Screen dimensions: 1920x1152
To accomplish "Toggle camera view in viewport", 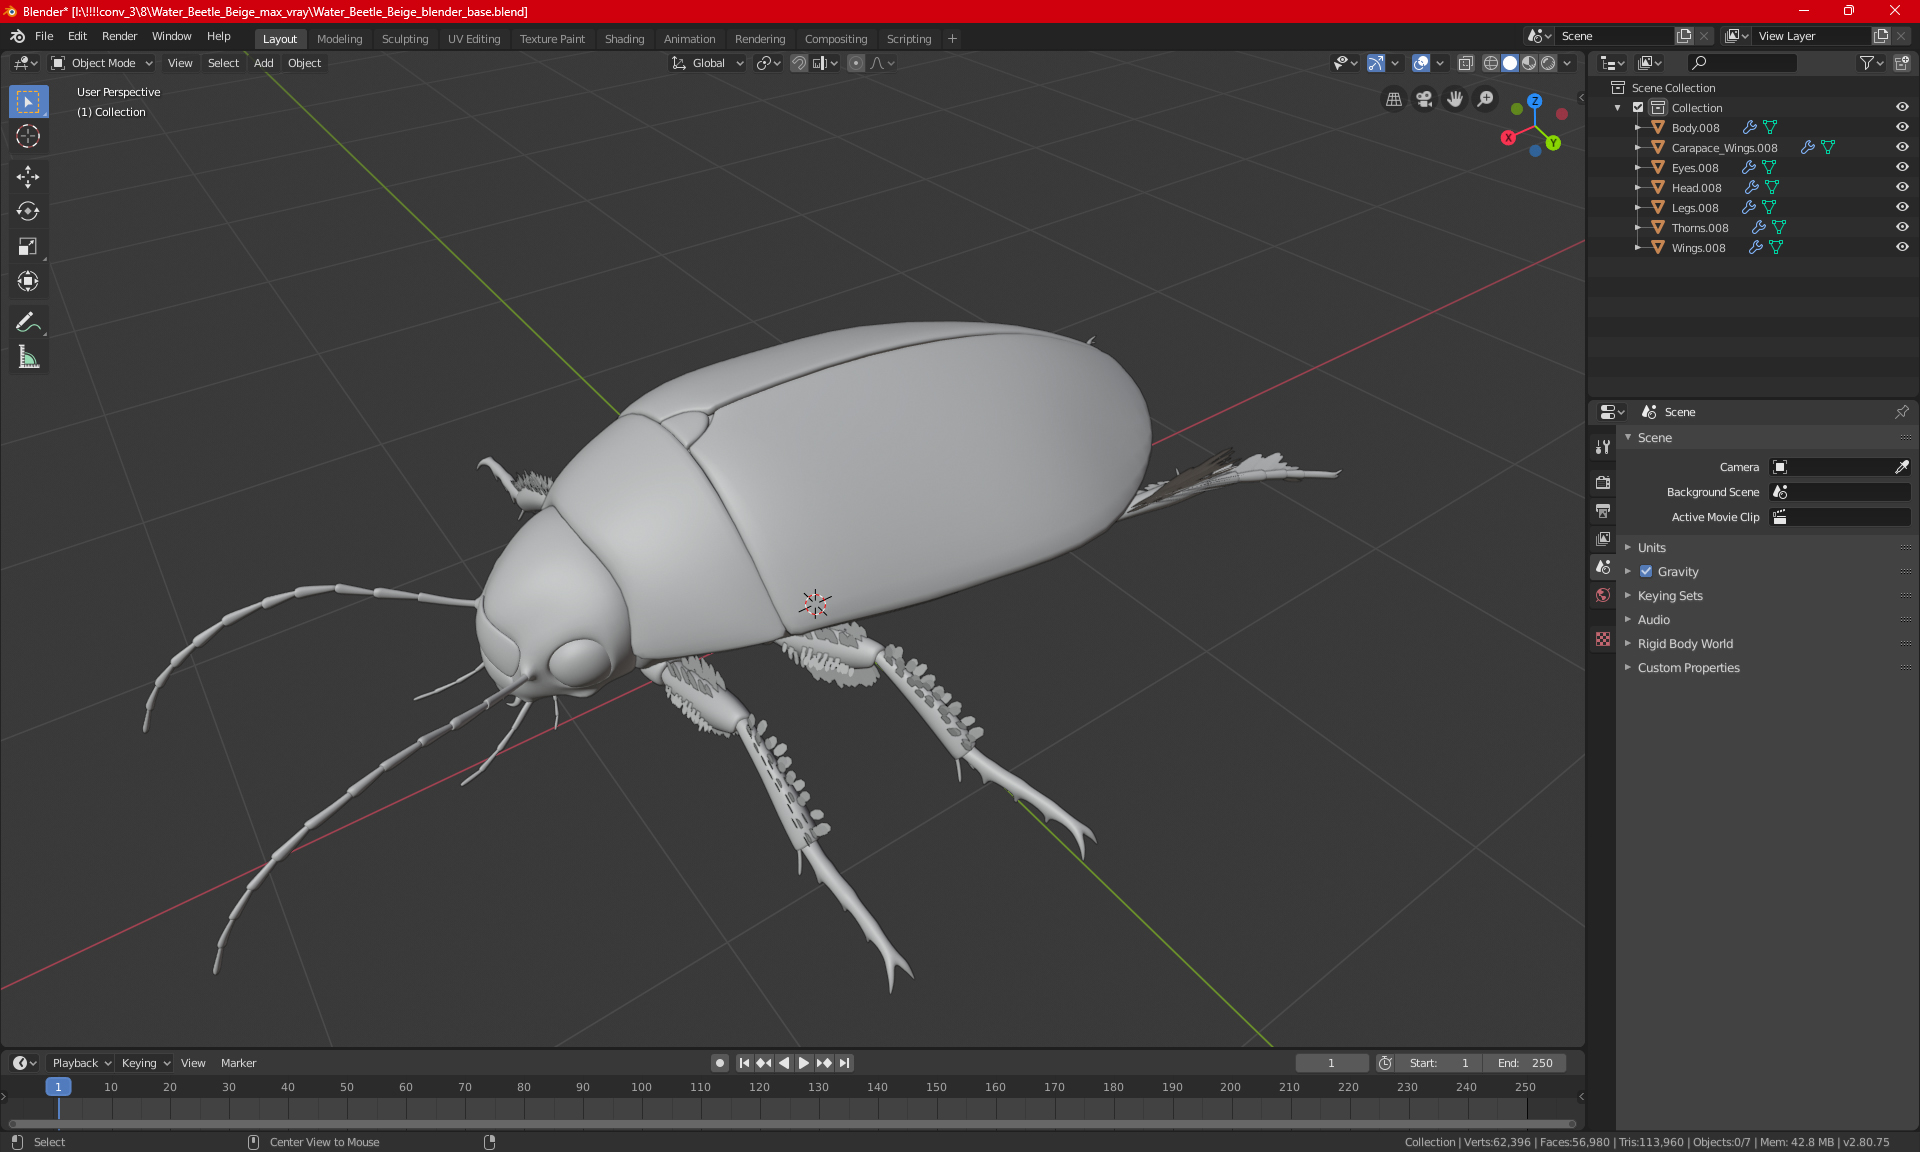I will 1424,99.
